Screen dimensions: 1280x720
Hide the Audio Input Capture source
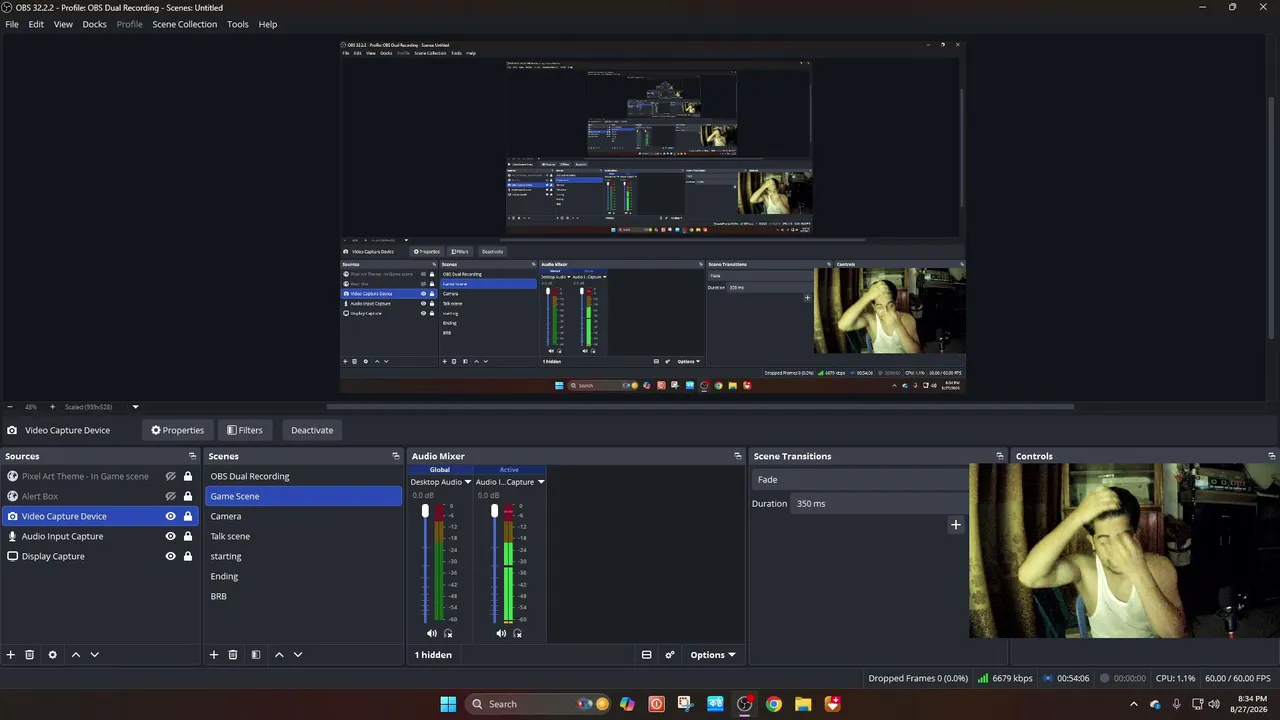(171, 536)
